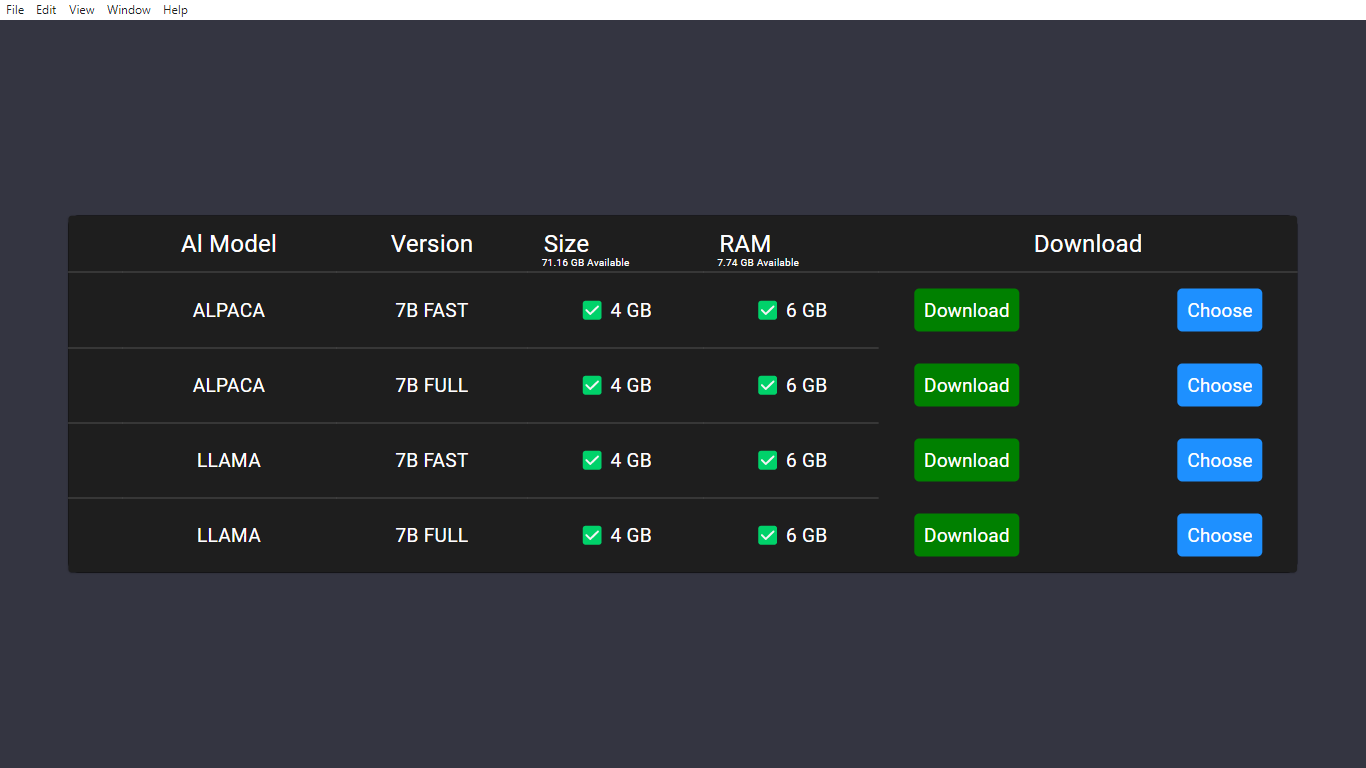The image size is (1366, 768).
Task: Download the ALPACA 7B FULL model
Action: point(966,385)
